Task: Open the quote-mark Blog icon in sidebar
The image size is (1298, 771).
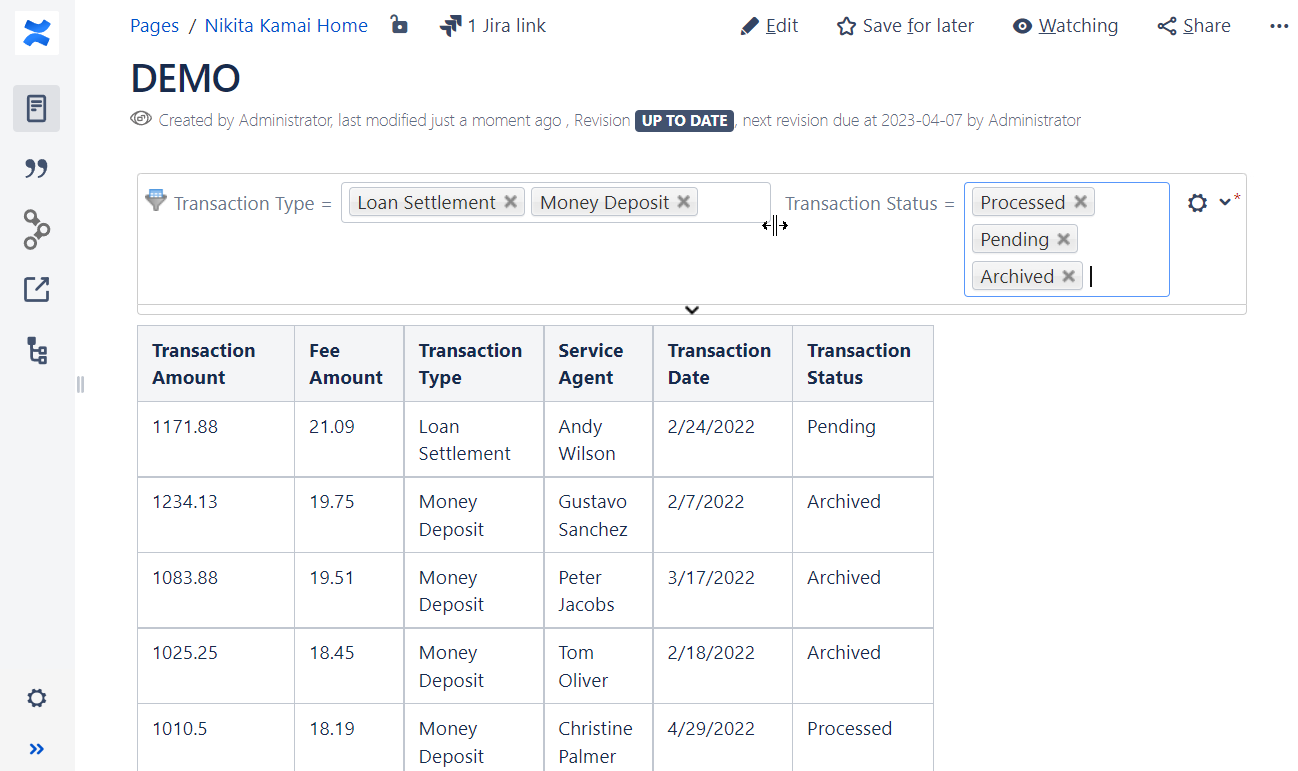Action: coord(37,169)
